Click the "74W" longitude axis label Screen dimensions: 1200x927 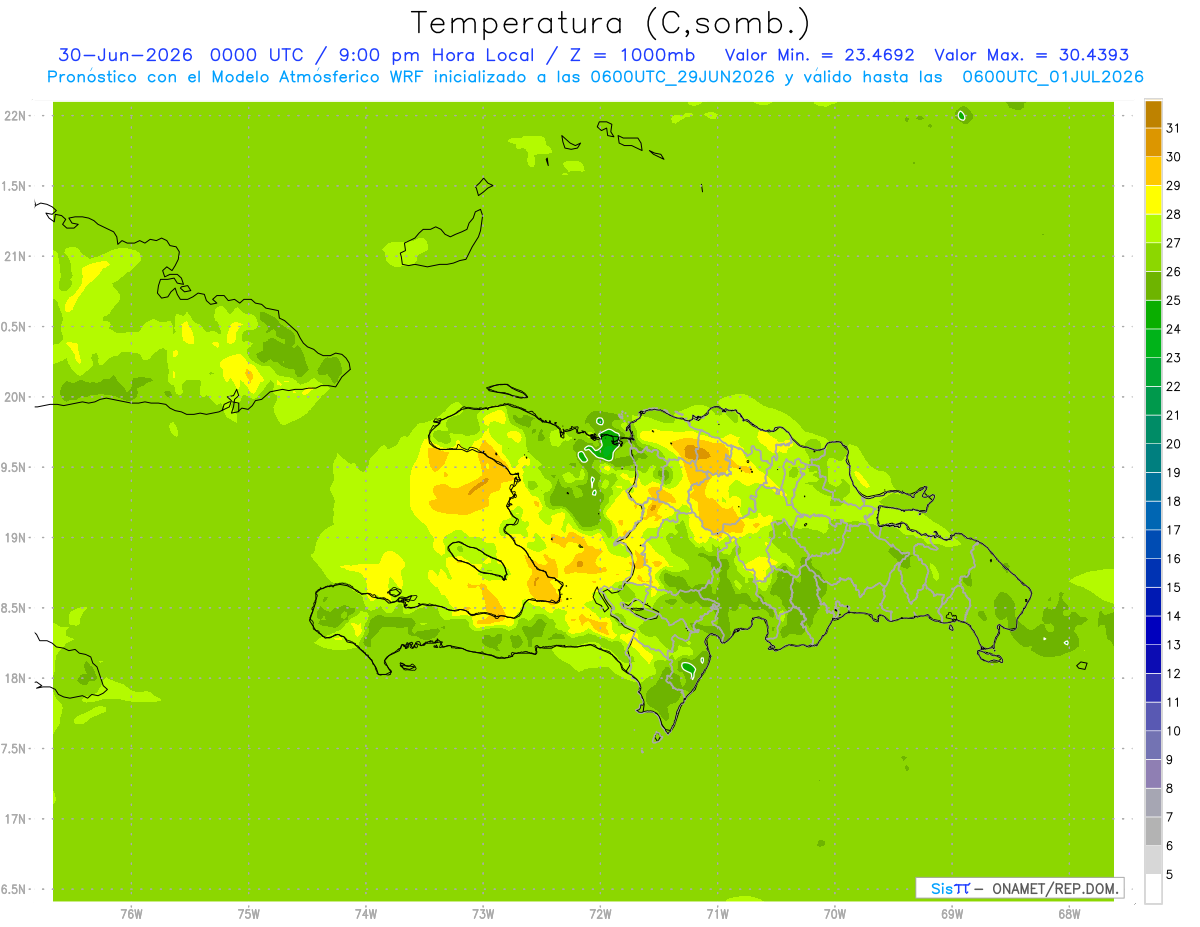(366, 914)
